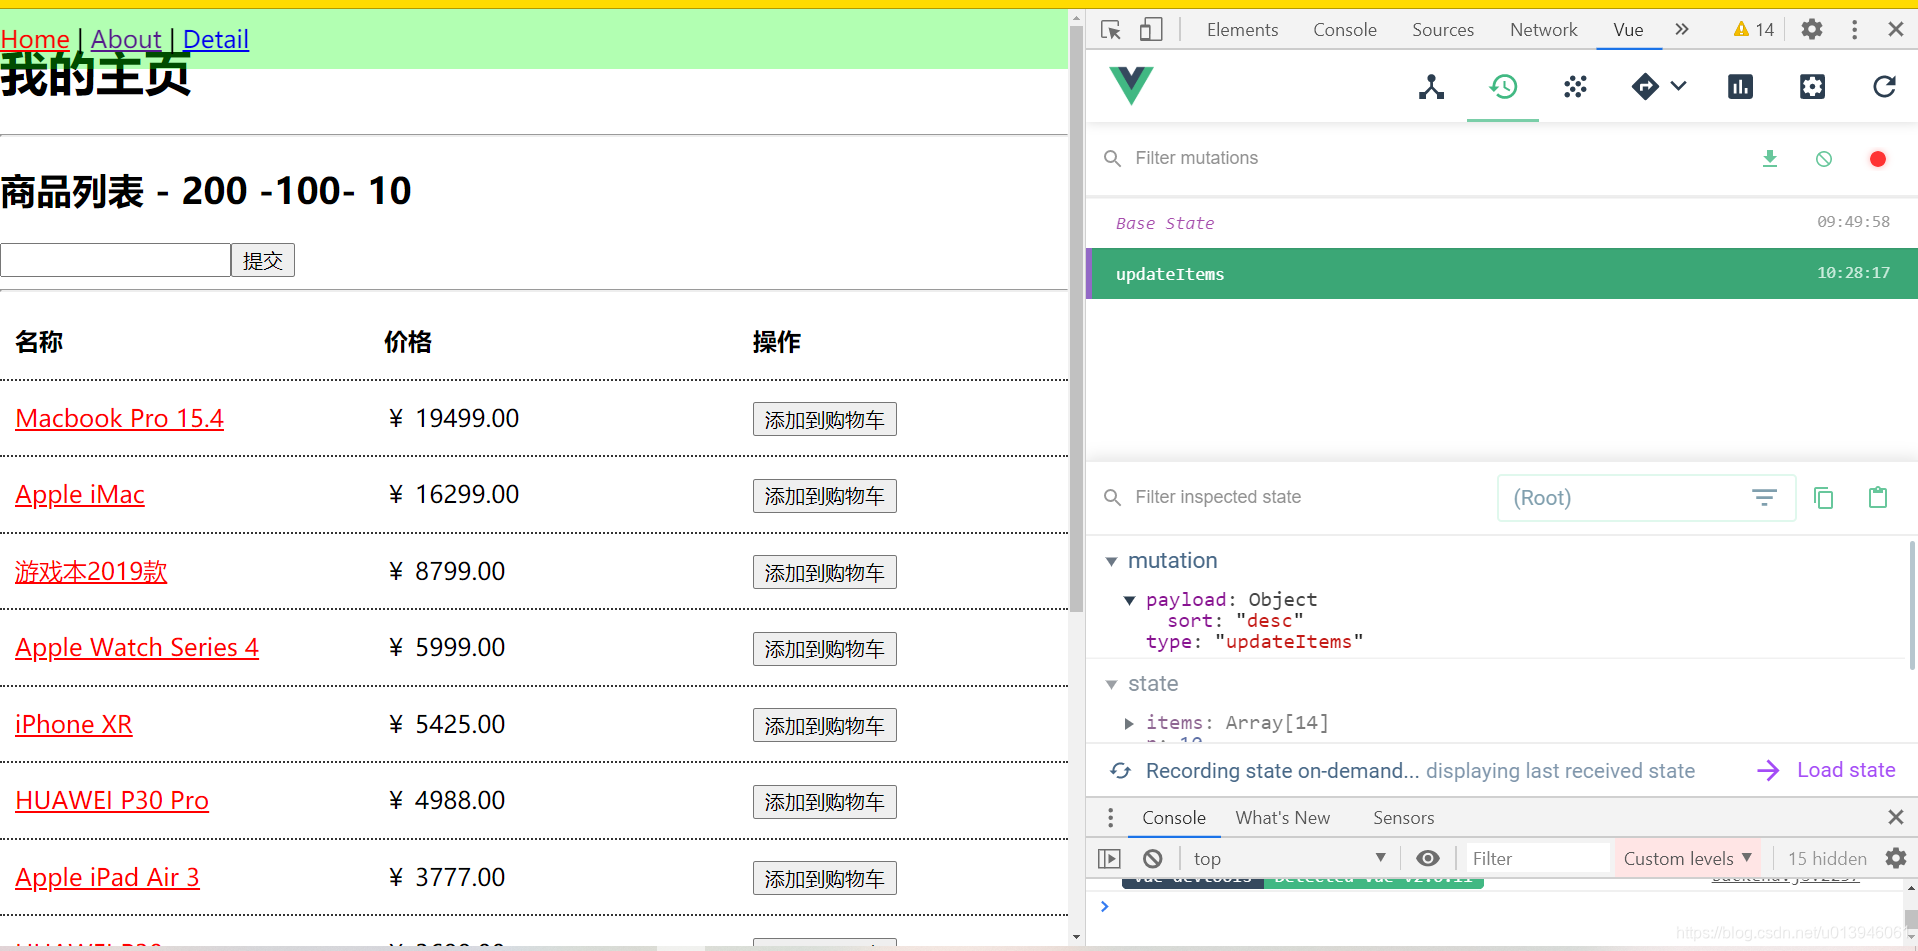
Task: Open the Vue Events tab icon
Action: [x=1575, y=87]
